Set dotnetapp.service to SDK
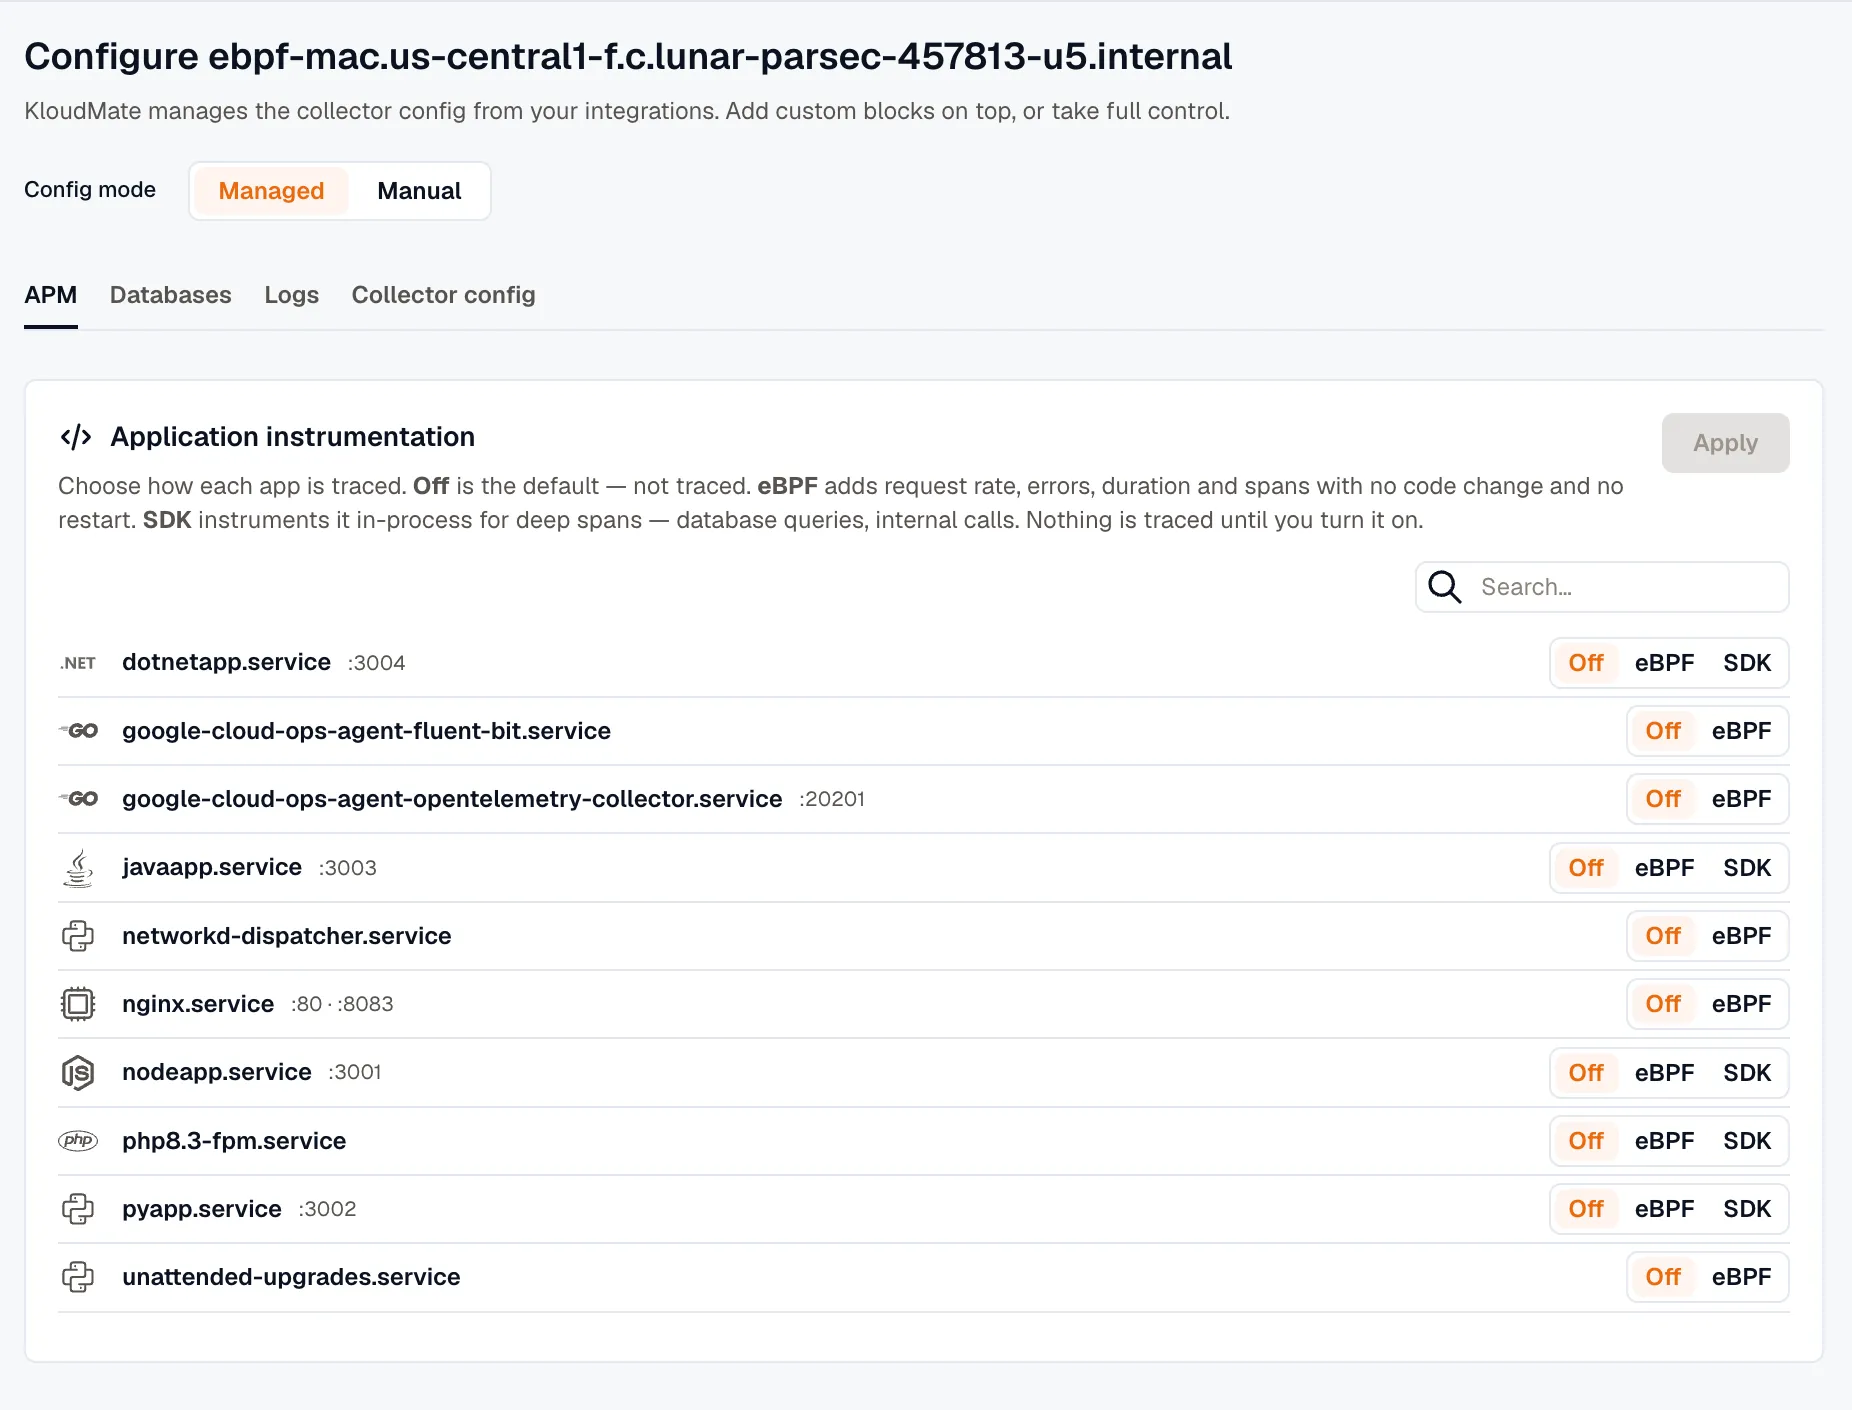The width and height of the screenshot is (1852, 1410). pyautogui.click(x=1747, y=663)
